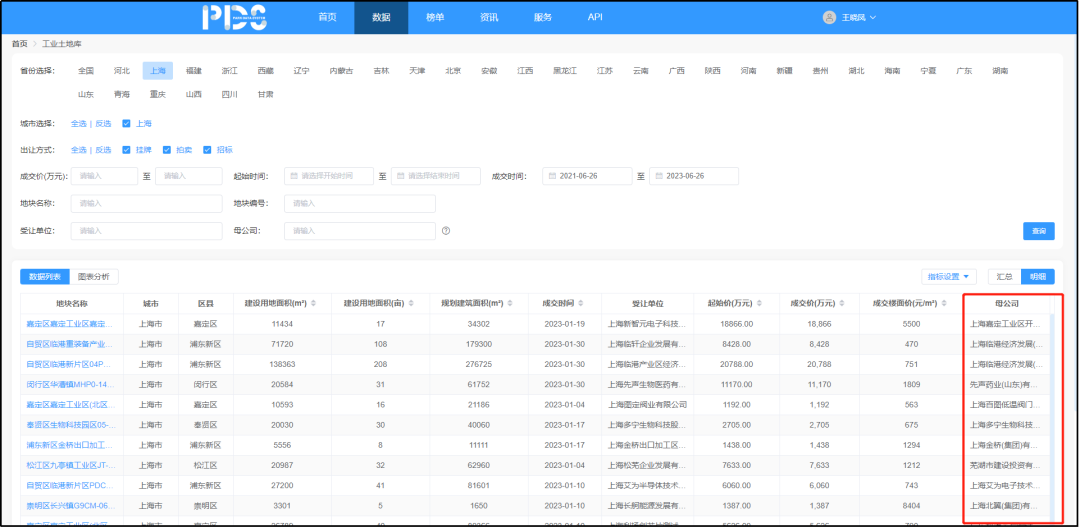Uncheck the 拍卖 checkbox
The image size is (1080, 528).
tap(167, 150)
